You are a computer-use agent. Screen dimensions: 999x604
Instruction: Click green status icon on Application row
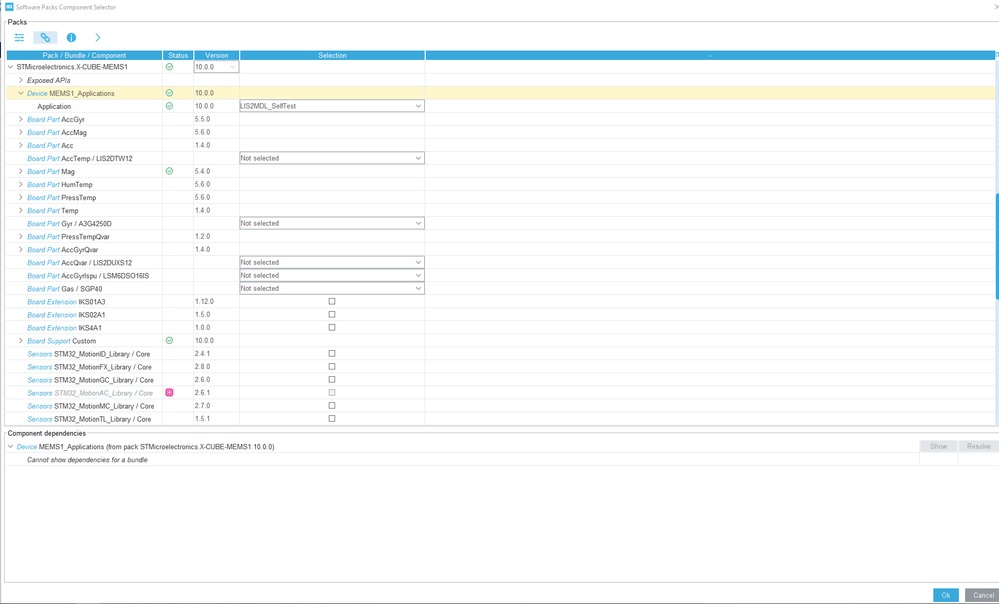click(x=169, y=106)
